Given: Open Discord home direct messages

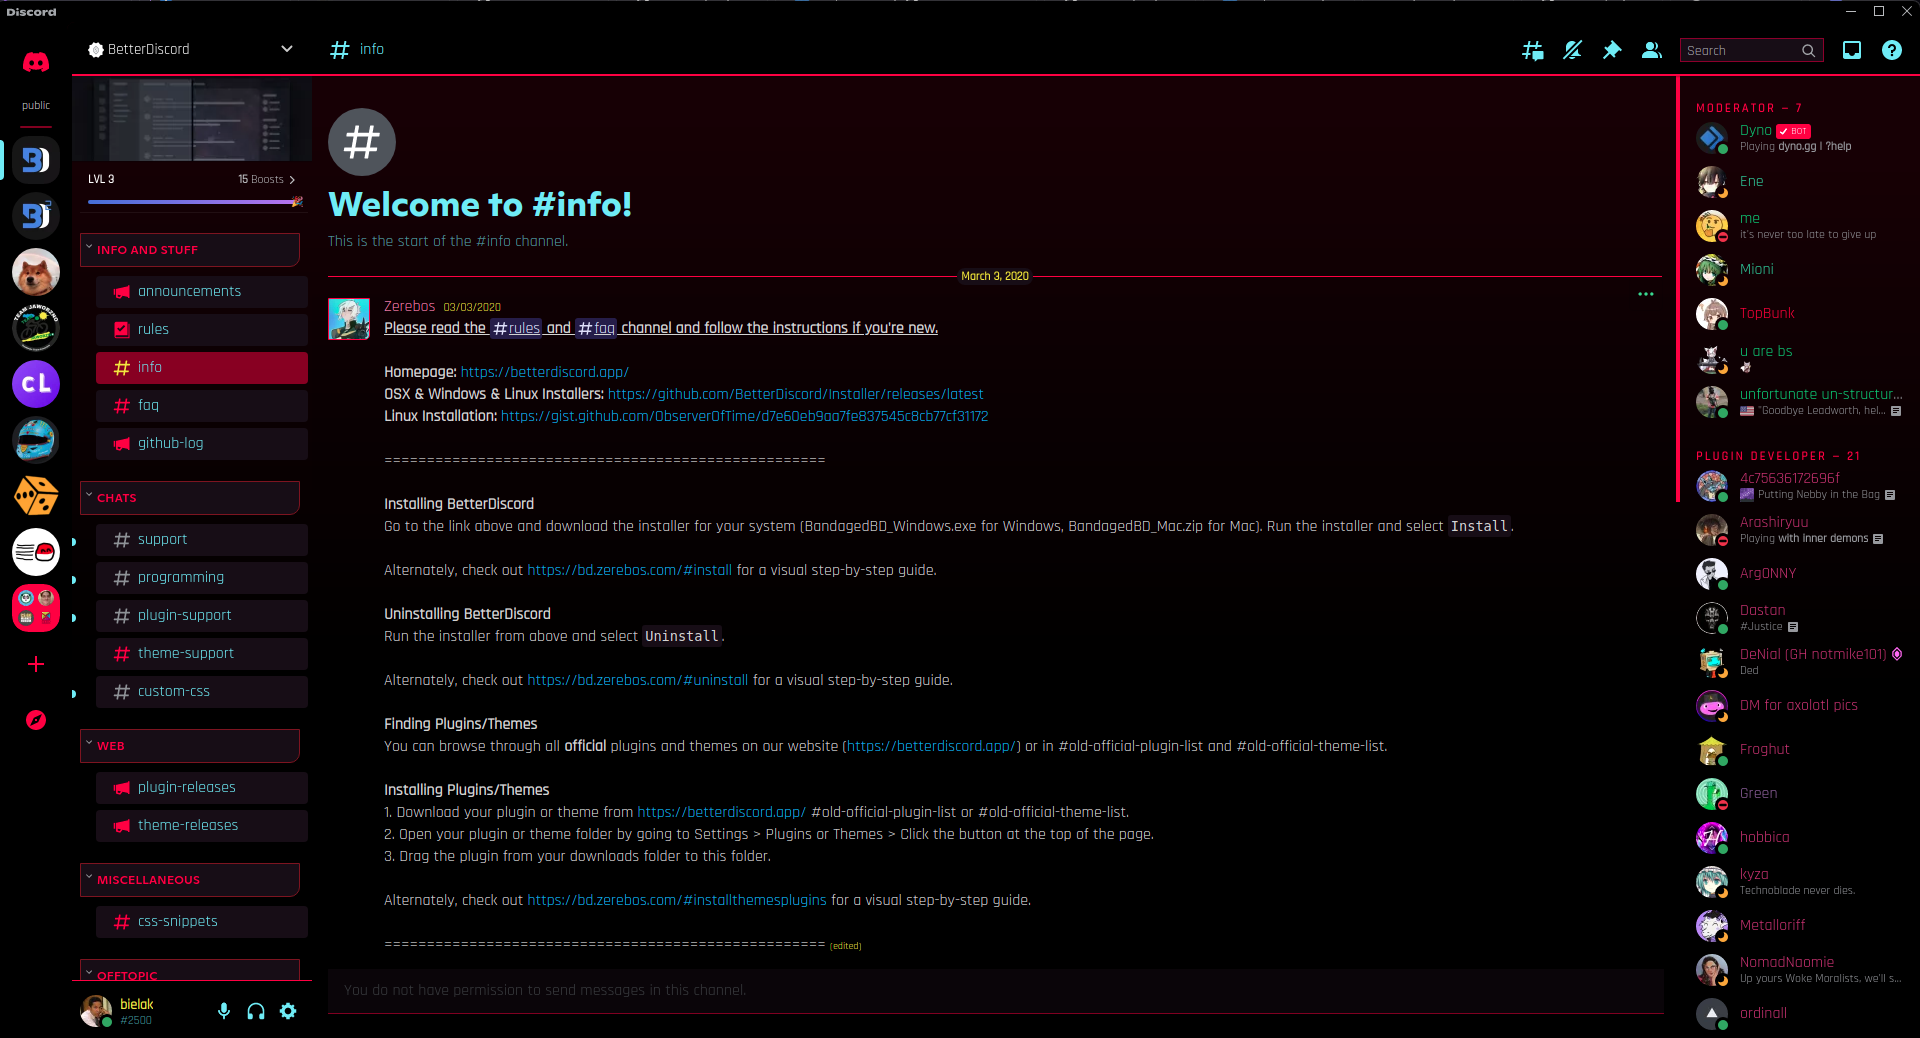Looking at the screenshot, I should pyautogui.click(x=36, y=62).
